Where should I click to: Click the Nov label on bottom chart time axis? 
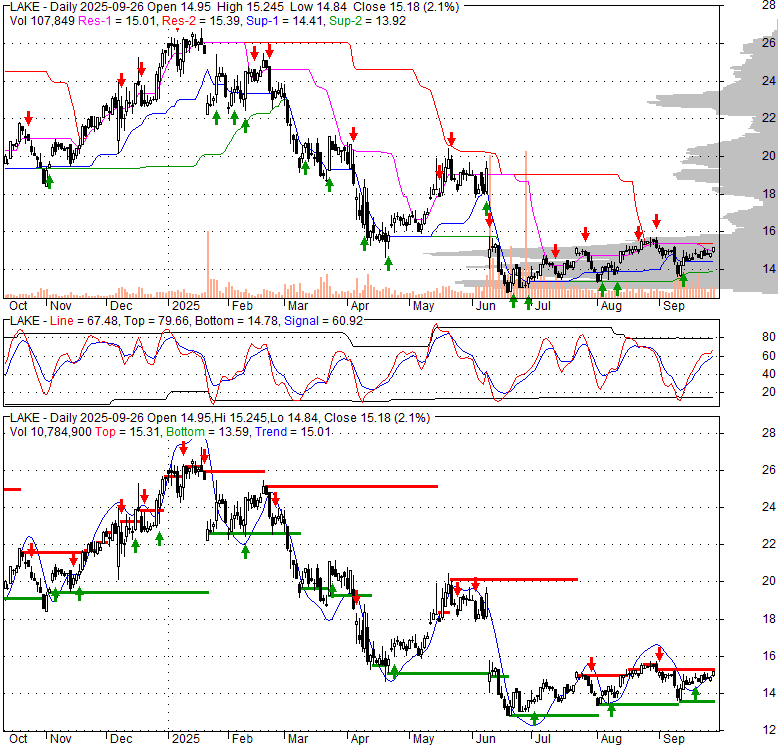pyautogui.click(x=61, y=739)
